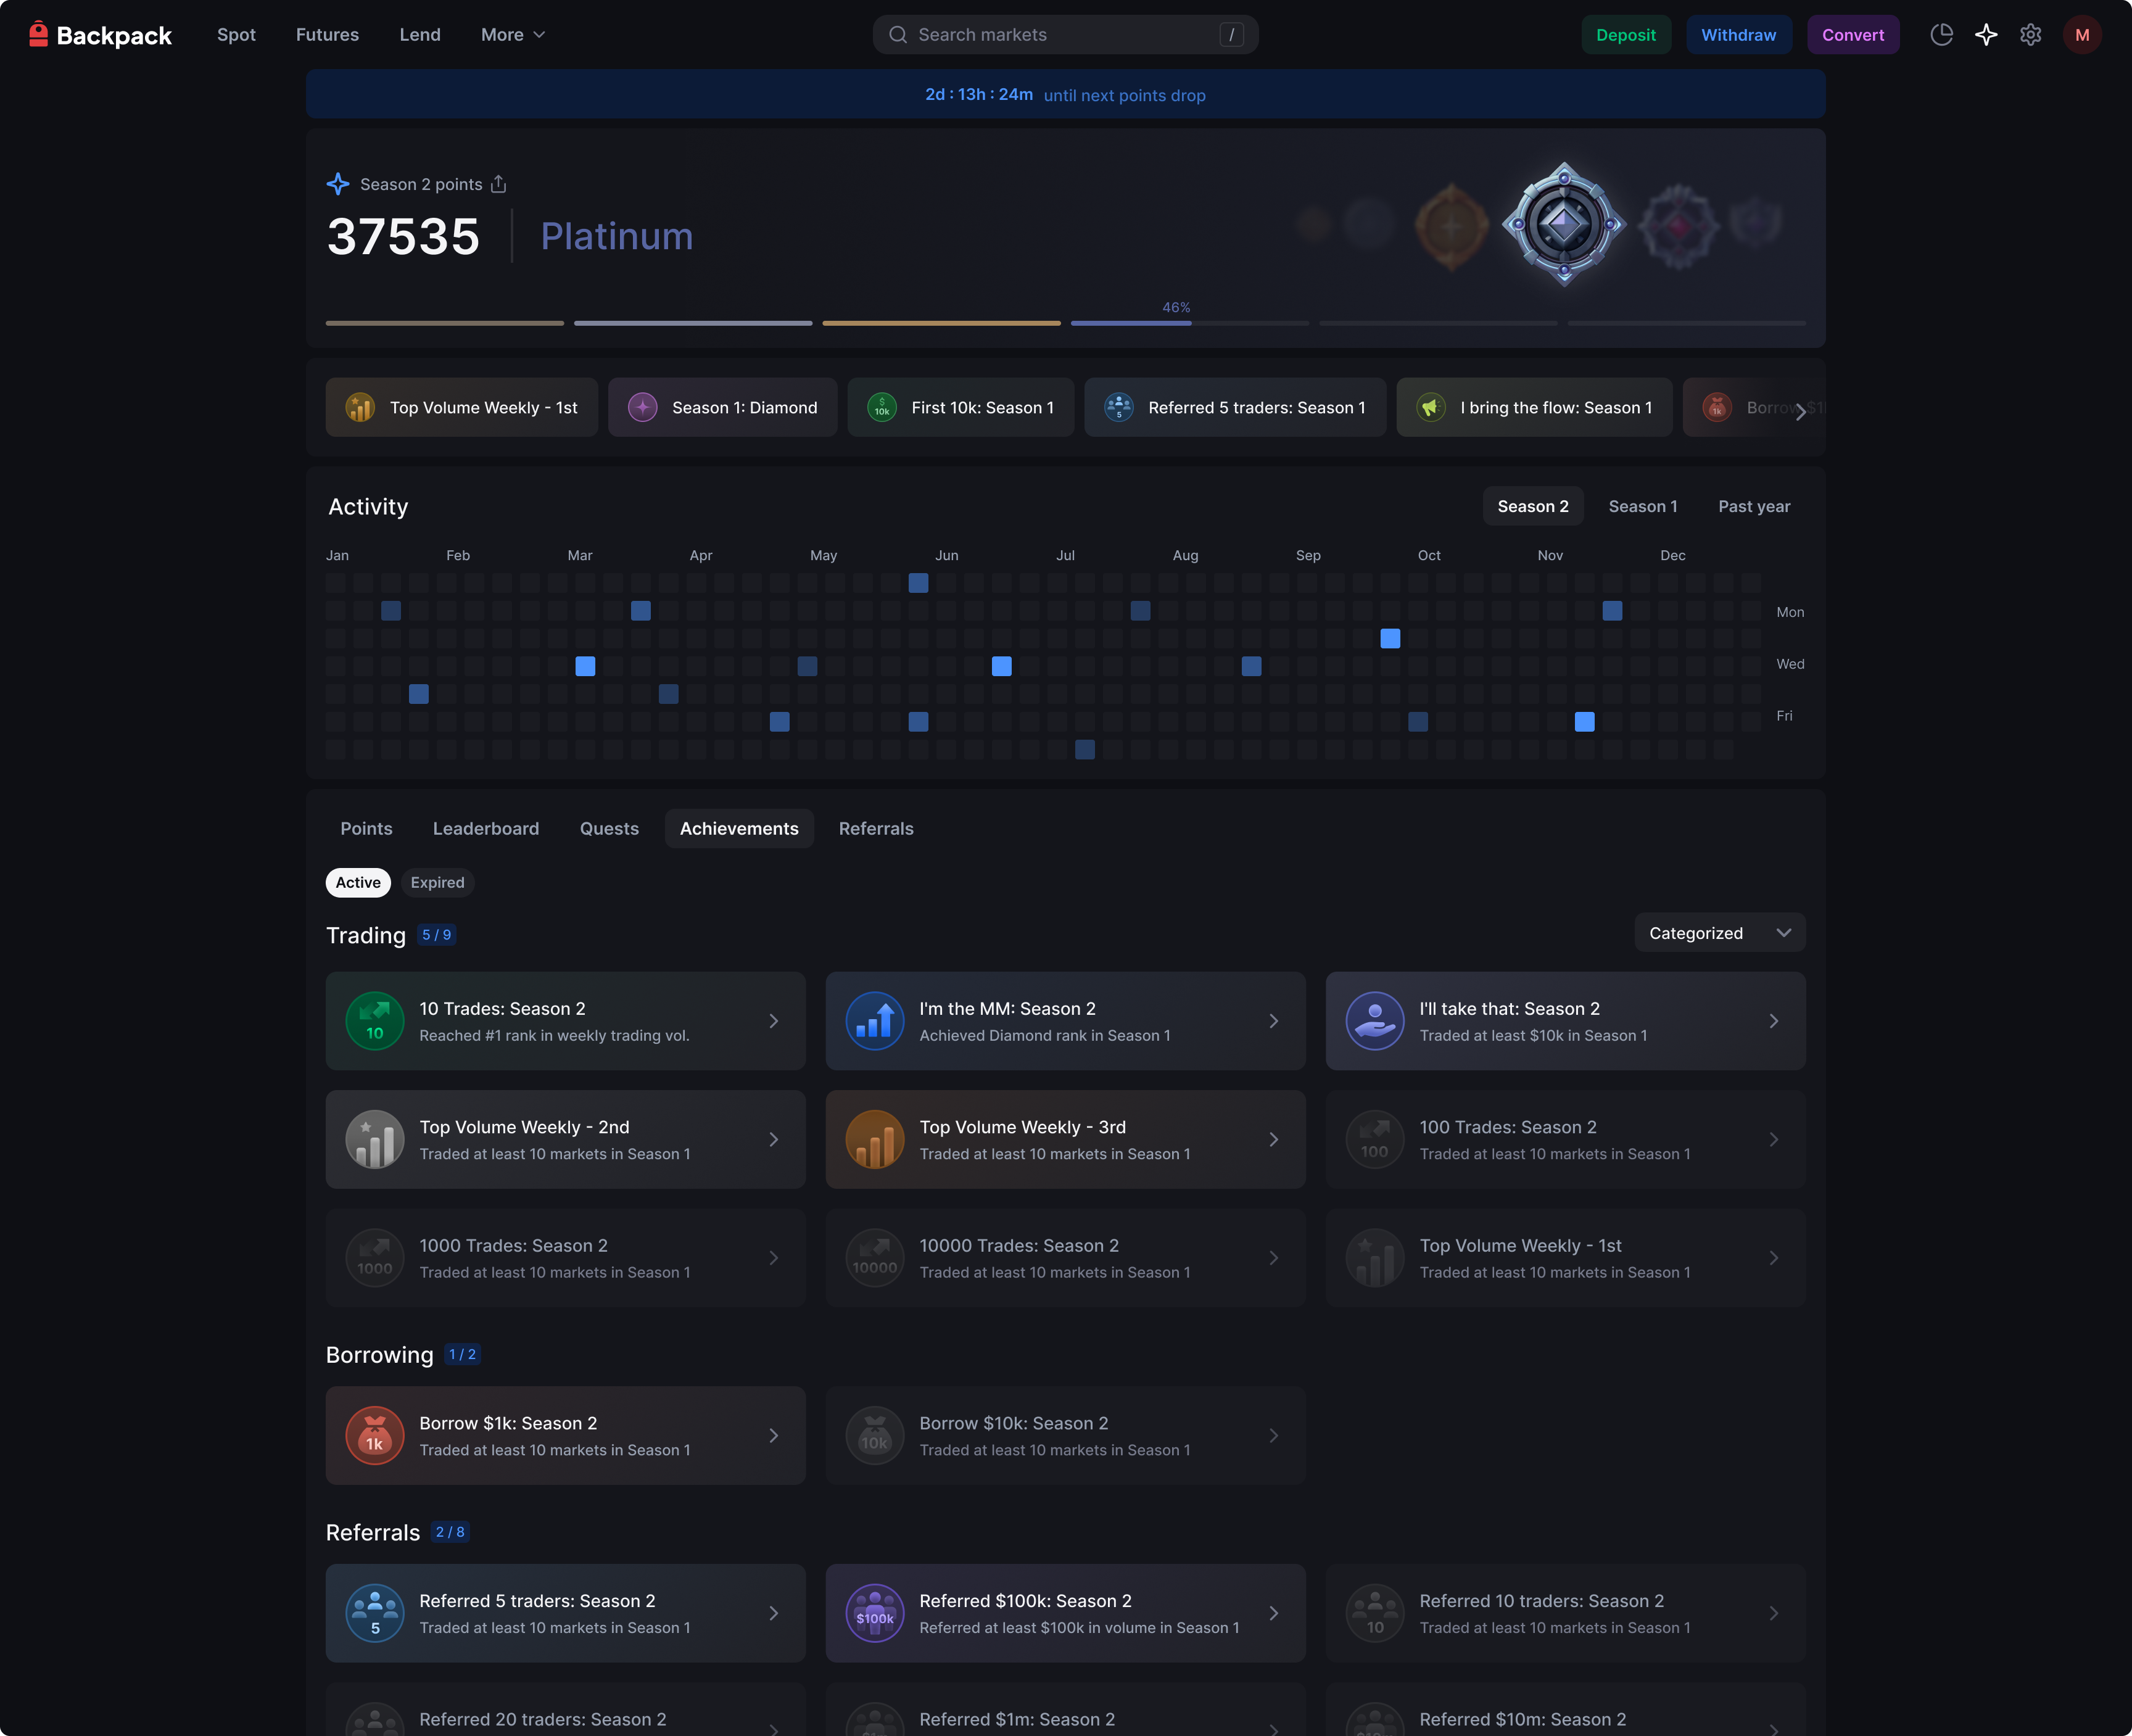Switch activity view to Past year
The height and width of the screenshot is (1736, 2132).
click(1754, 506)
